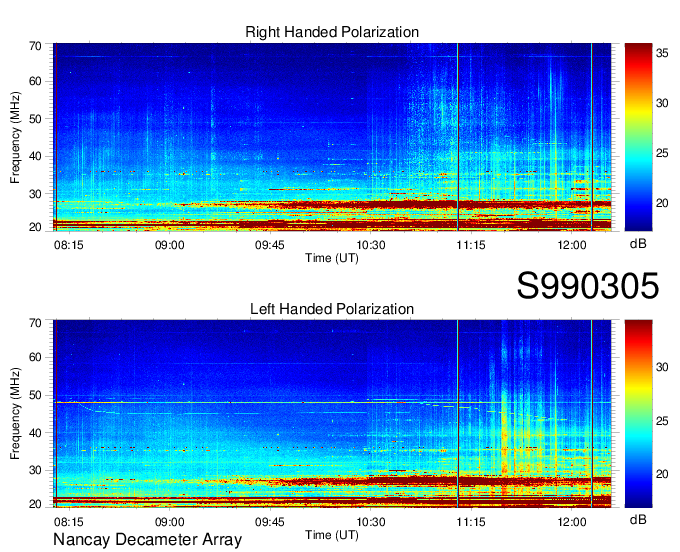Click the 50 MHz tick label on the lower plot
680x552 pixels.
[x=36, y=395]
